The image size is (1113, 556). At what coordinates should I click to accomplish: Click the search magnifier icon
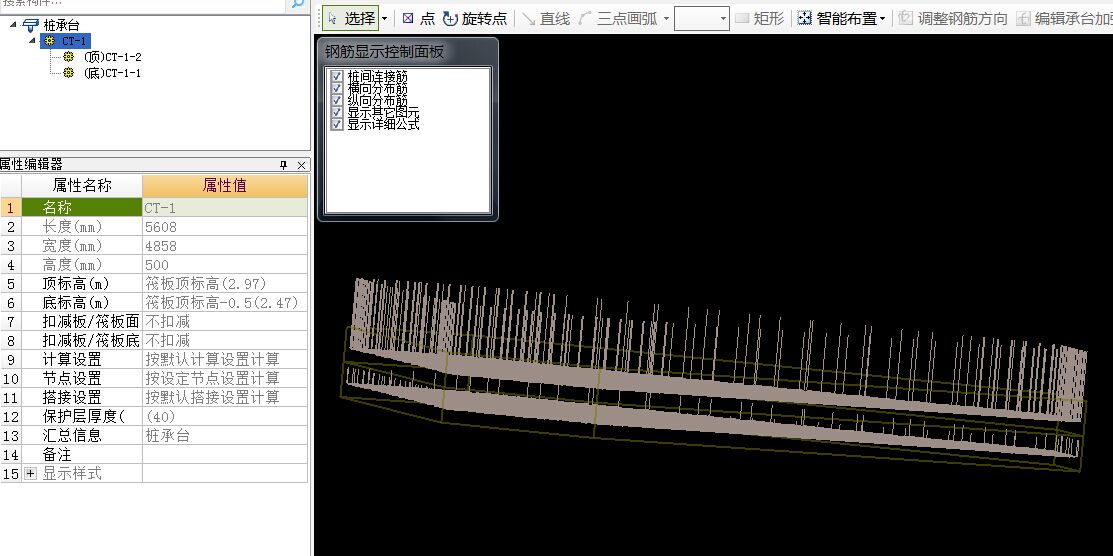click(x=296, y=4)
